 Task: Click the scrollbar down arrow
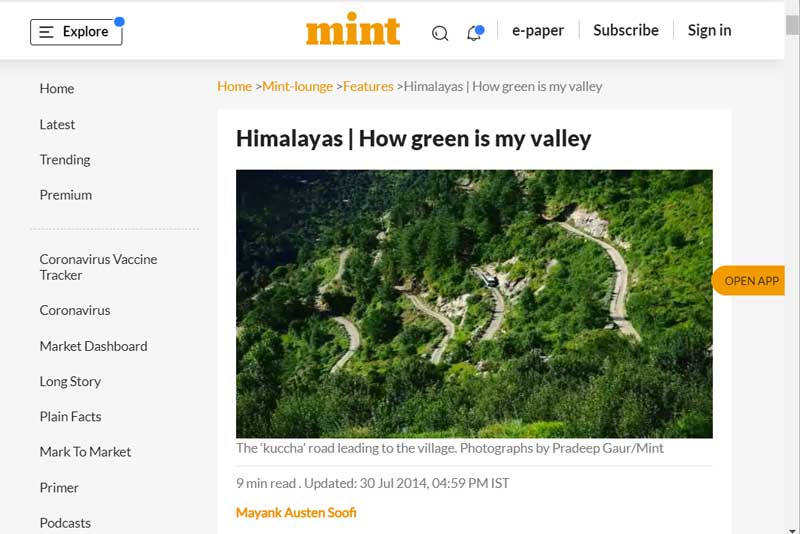(792, 530)
